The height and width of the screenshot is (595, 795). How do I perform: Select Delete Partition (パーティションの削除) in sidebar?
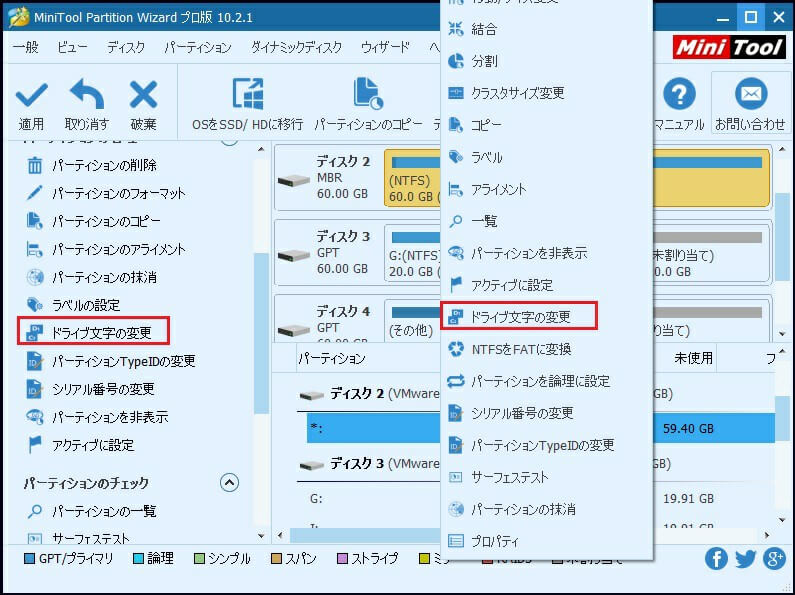tap(92, 165)
